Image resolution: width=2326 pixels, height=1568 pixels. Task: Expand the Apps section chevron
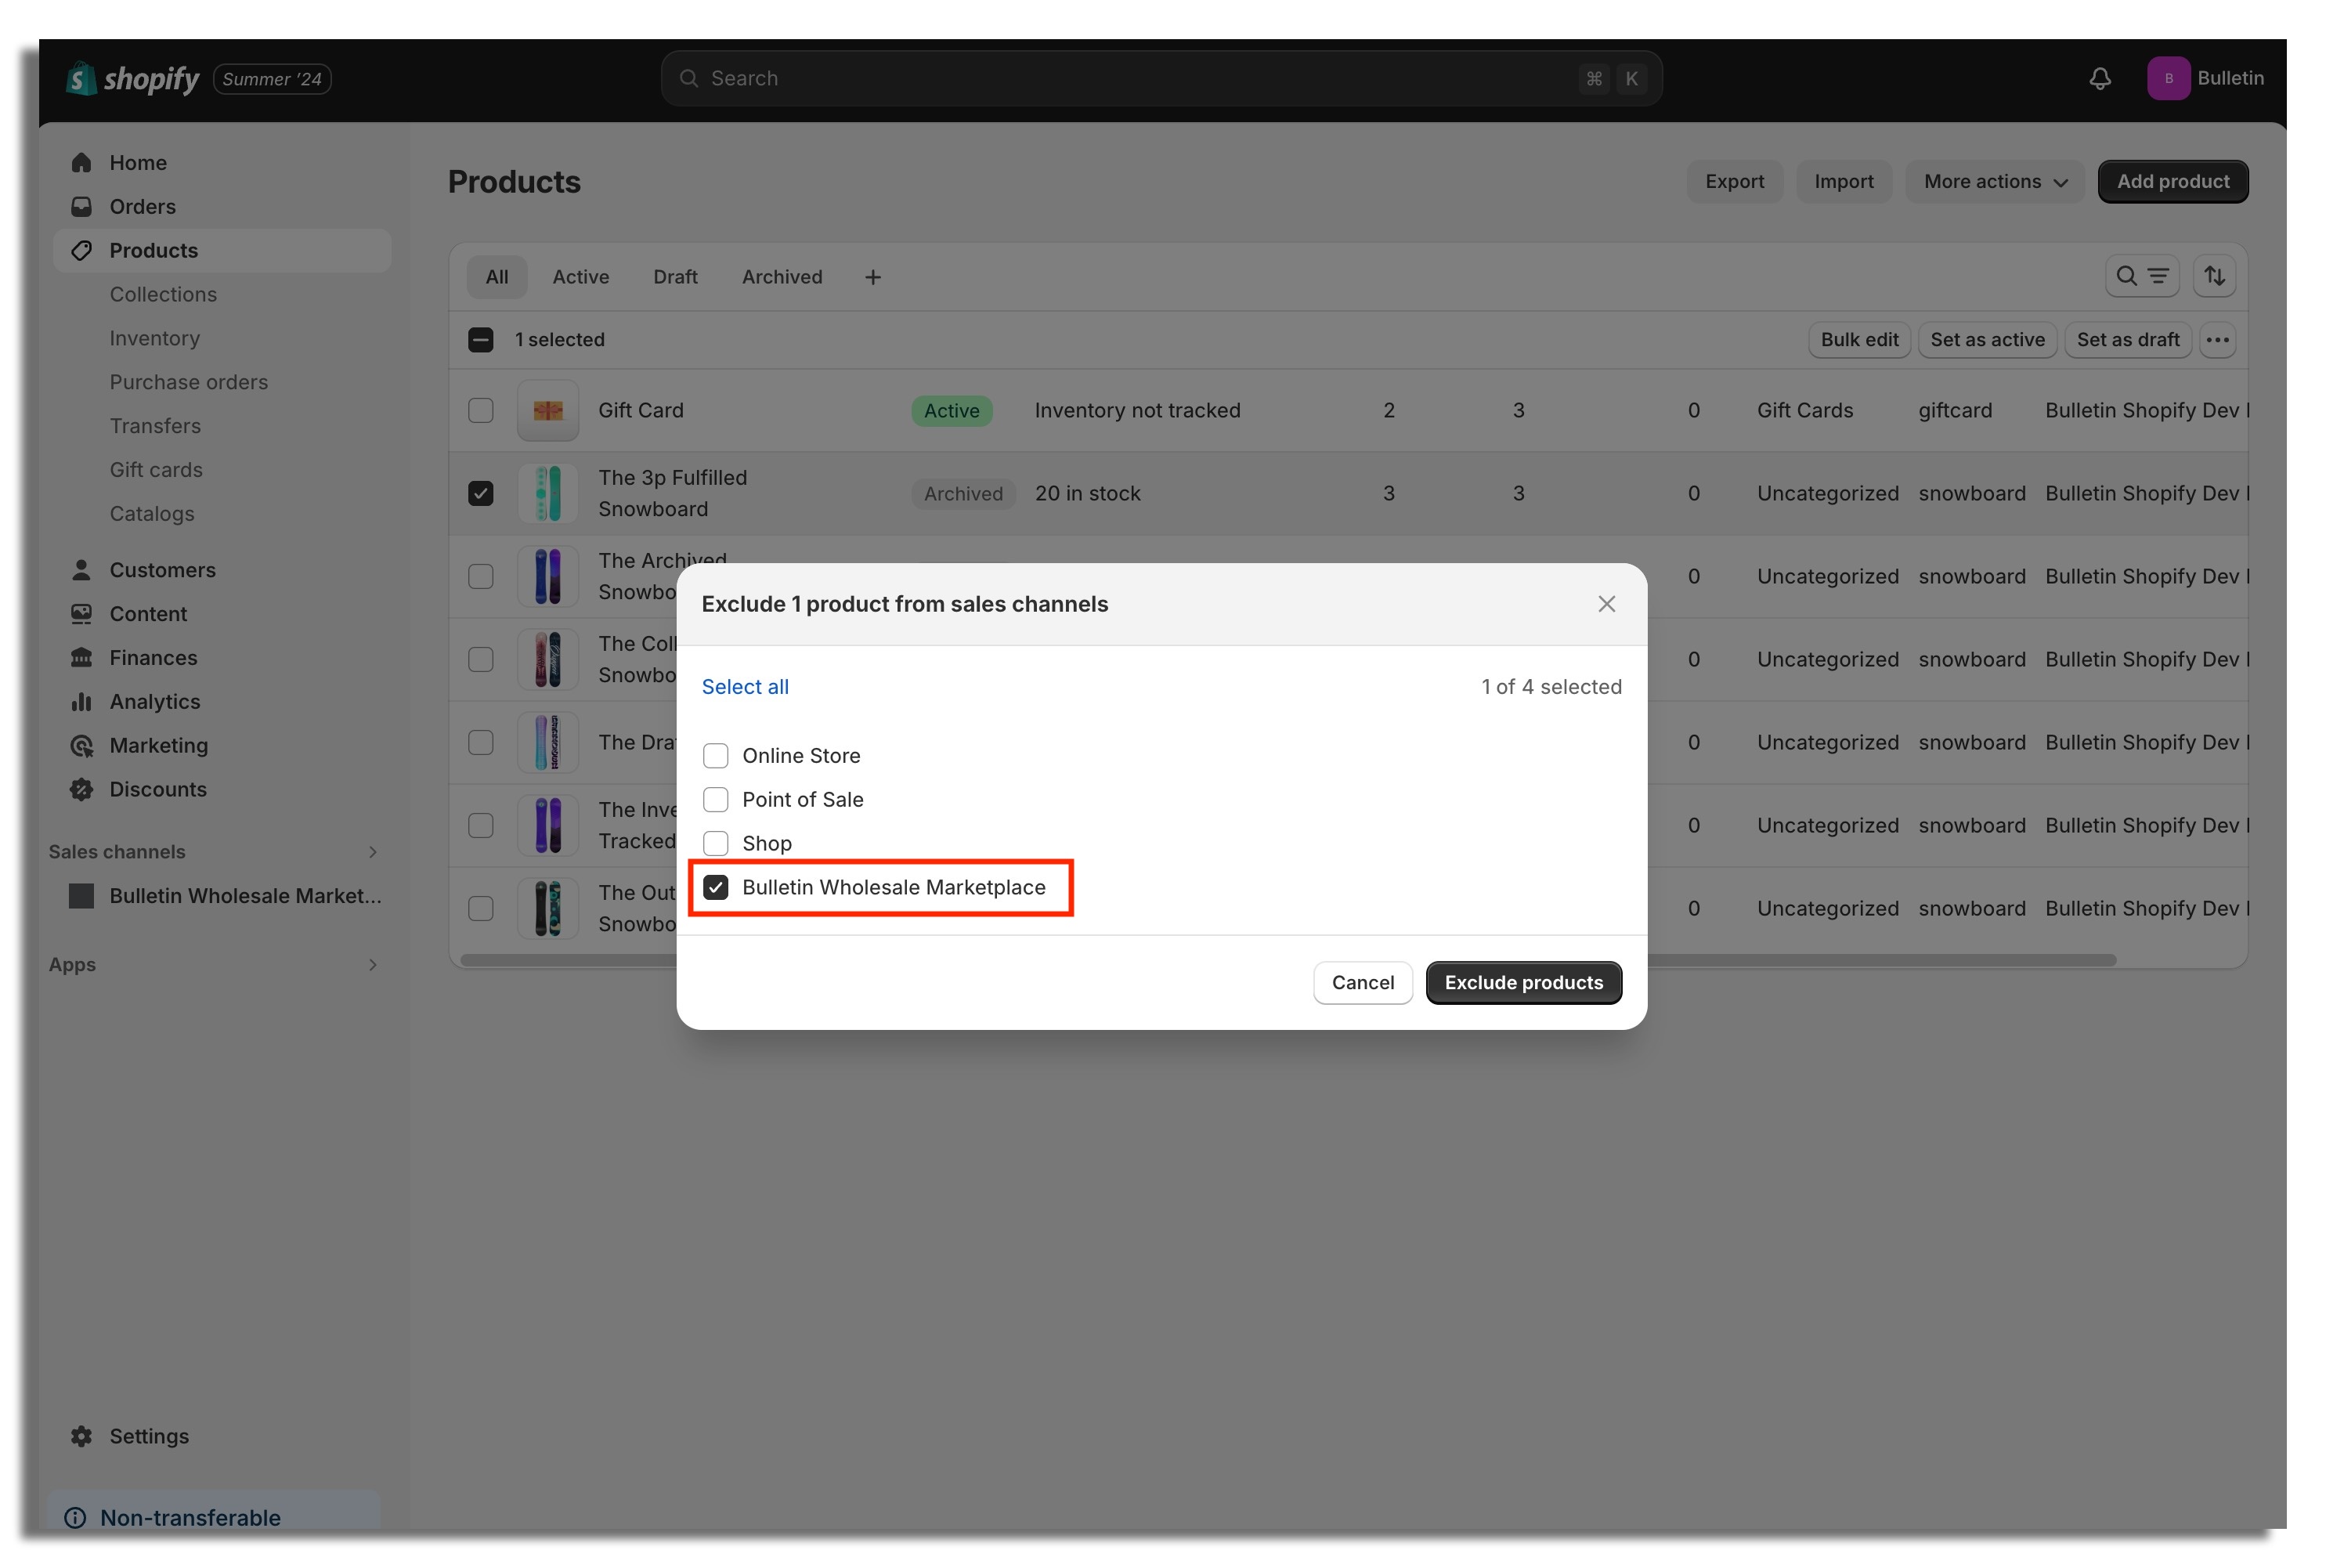coord(373,965)
